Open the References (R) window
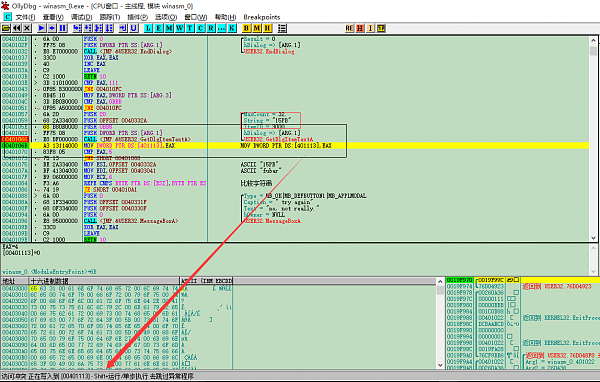 [211, 28]
